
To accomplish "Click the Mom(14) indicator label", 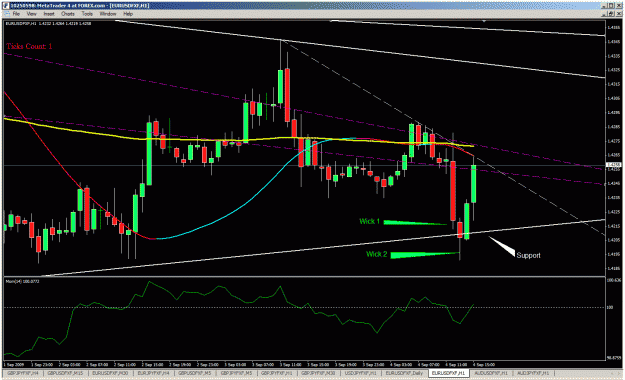I will (22, 281).
